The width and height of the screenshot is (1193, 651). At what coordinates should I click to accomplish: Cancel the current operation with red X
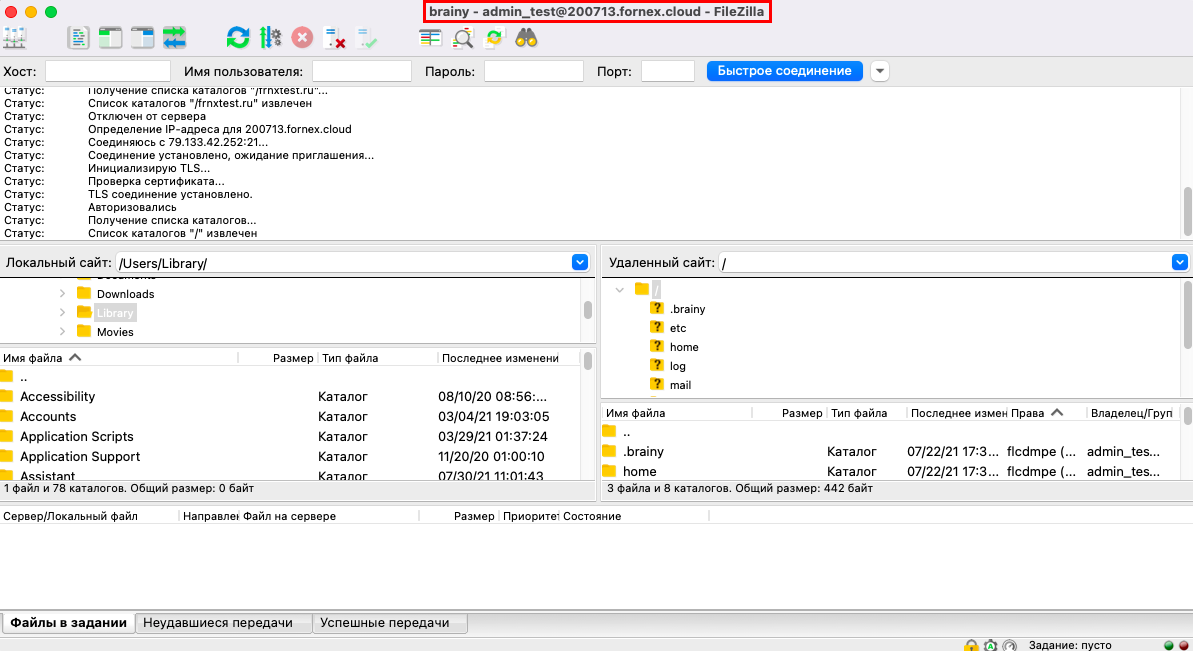tap(302, 37)
